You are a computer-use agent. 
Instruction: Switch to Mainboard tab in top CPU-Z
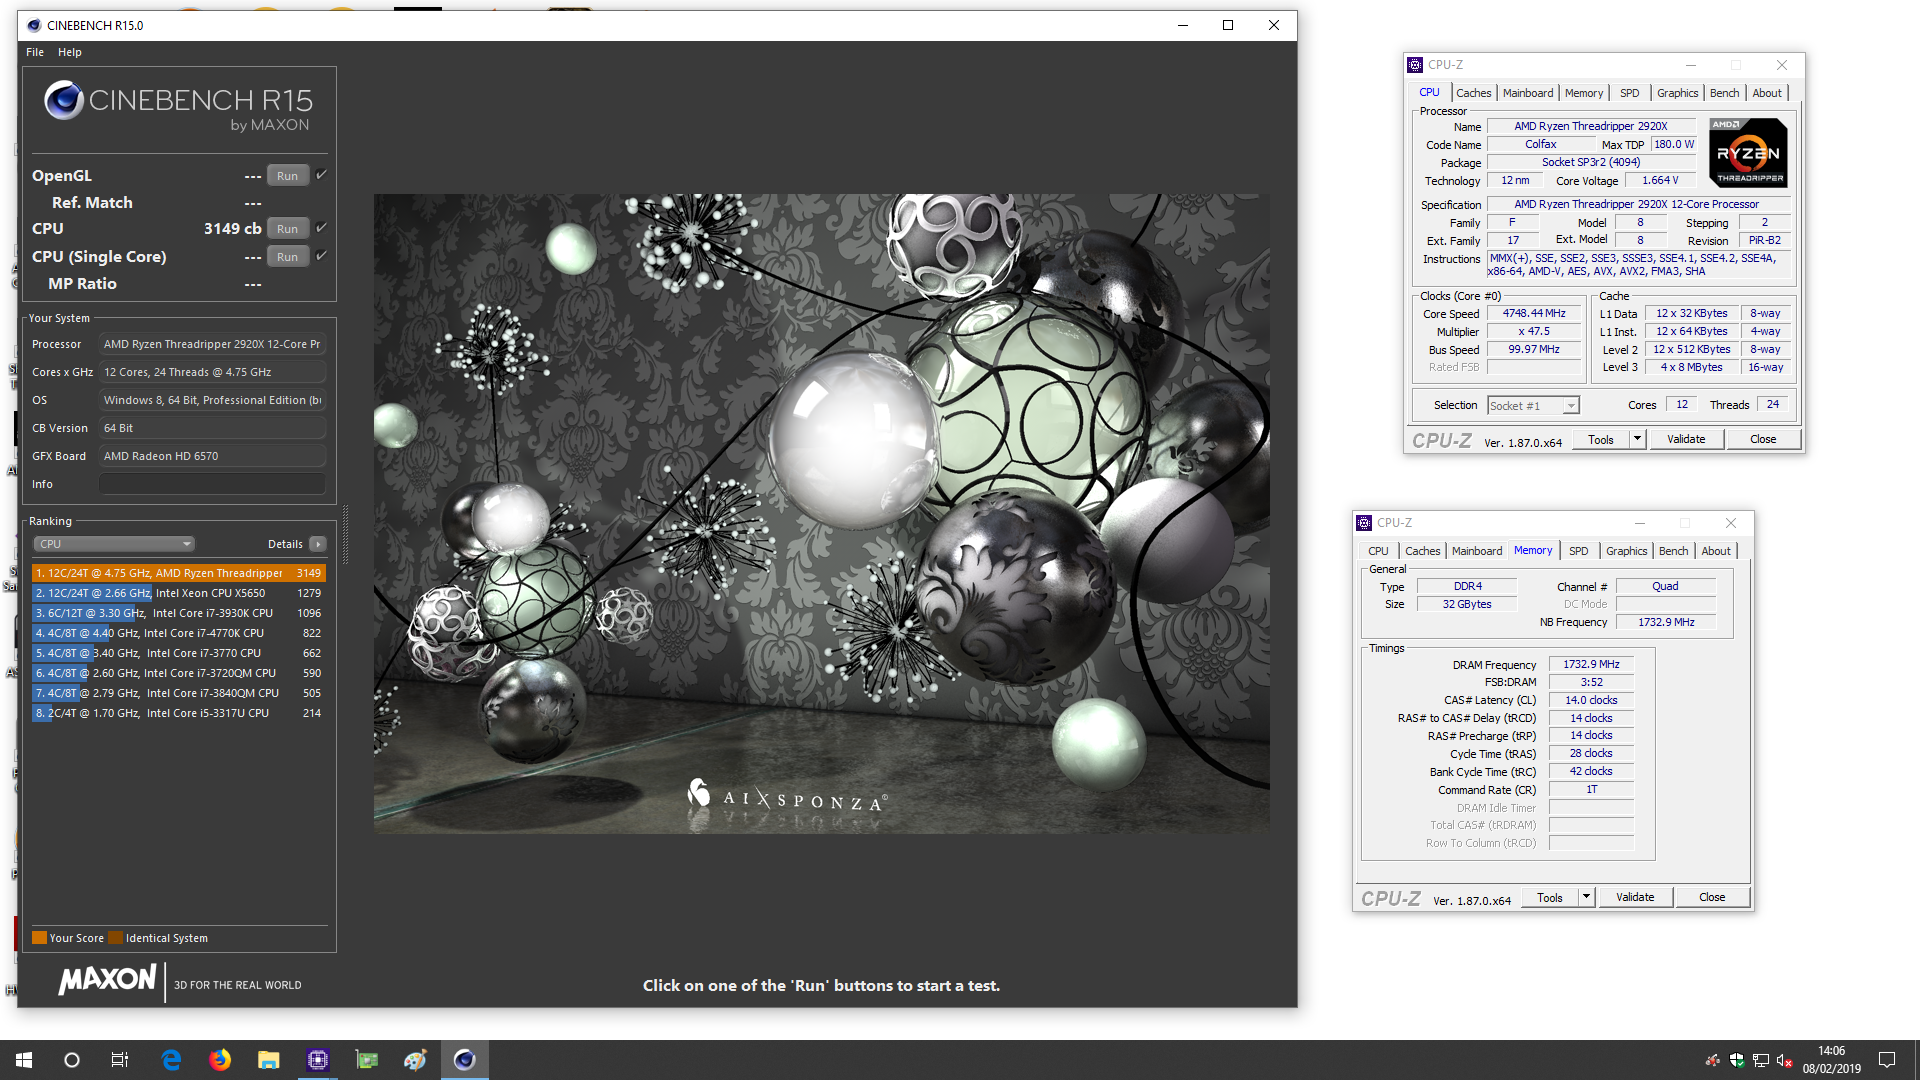pyautogui.click(x=1528, y=93)
